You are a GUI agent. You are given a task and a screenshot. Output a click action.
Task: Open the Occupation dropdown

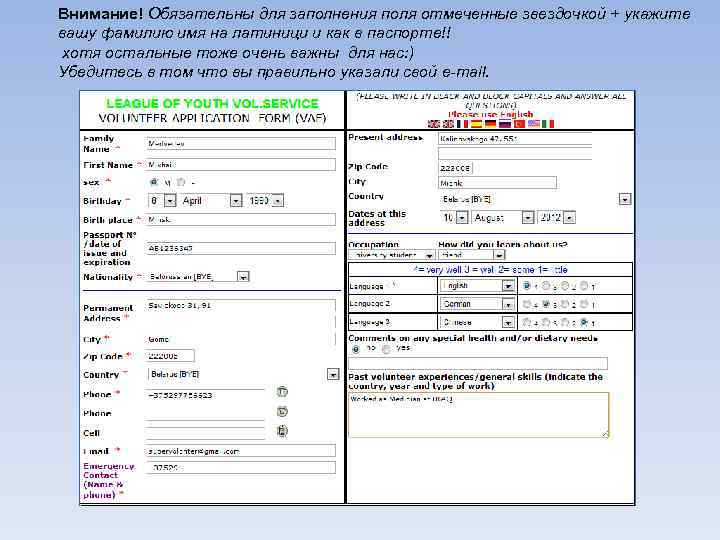(x=429, y=255)
